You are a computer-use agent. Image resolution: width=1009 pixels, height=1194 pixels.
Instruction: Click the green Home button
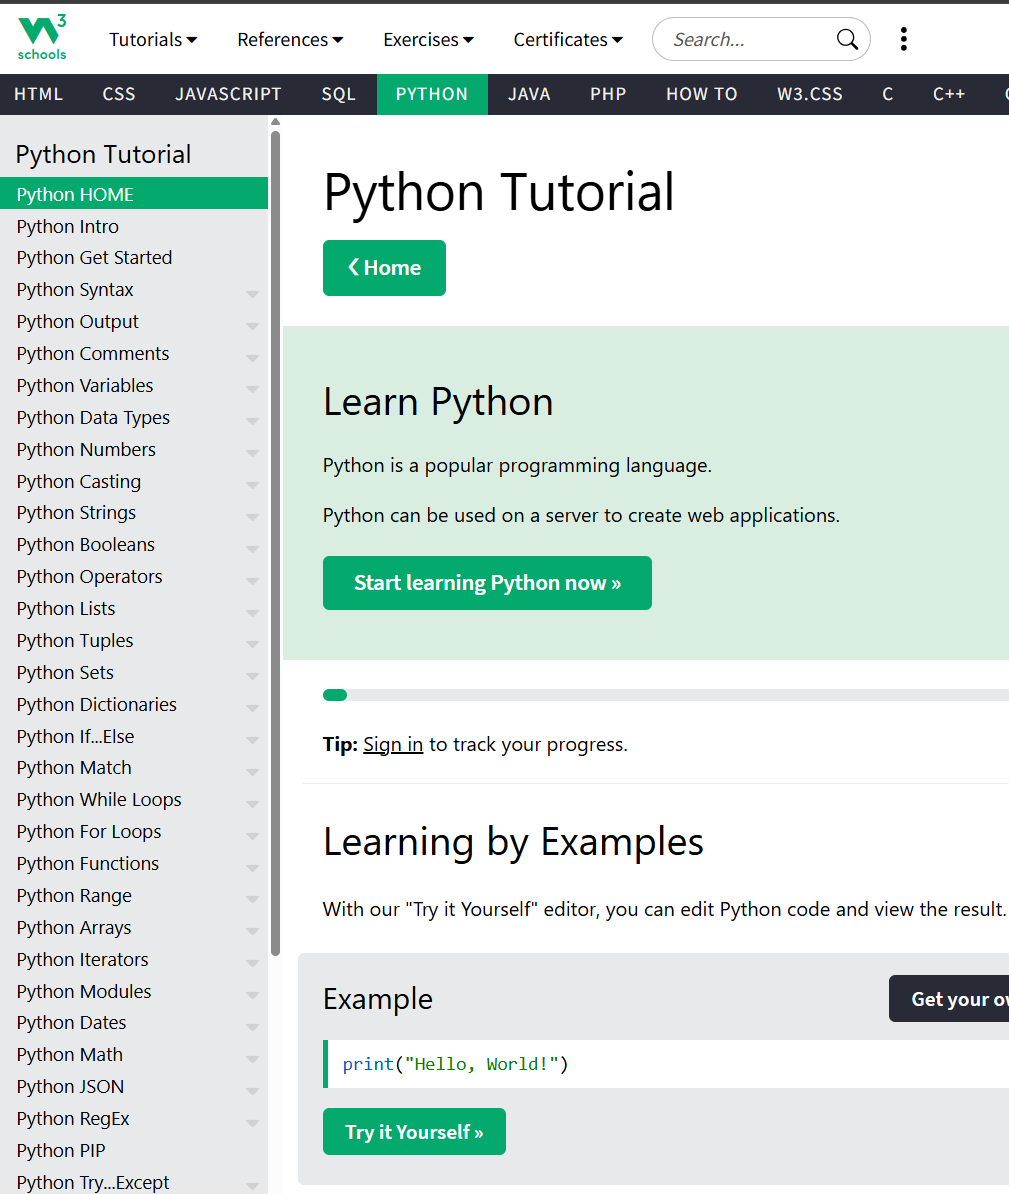384,268
